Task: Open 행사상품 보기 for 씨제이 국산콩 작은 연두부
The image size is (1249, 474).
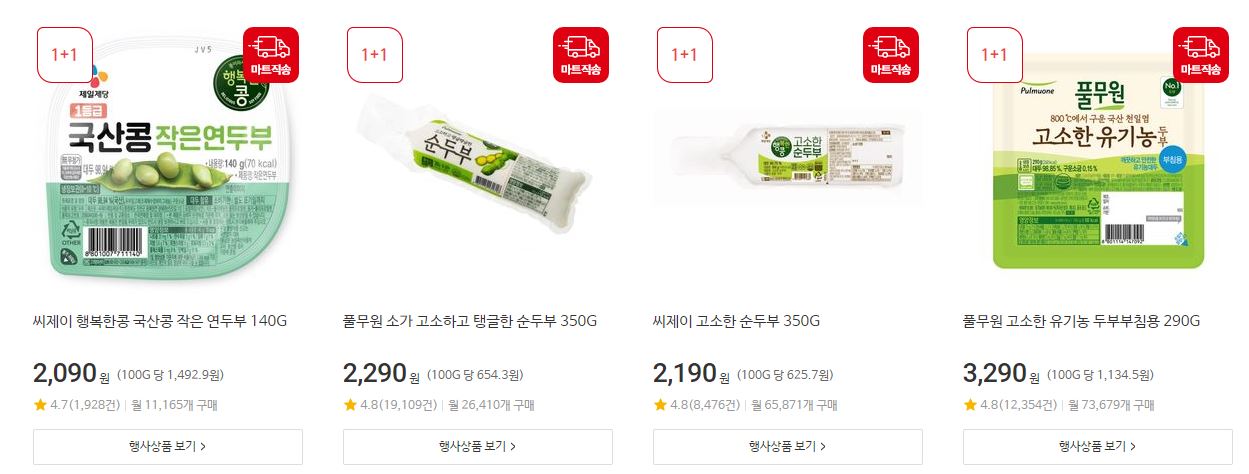Action: [x=168, y=446]
